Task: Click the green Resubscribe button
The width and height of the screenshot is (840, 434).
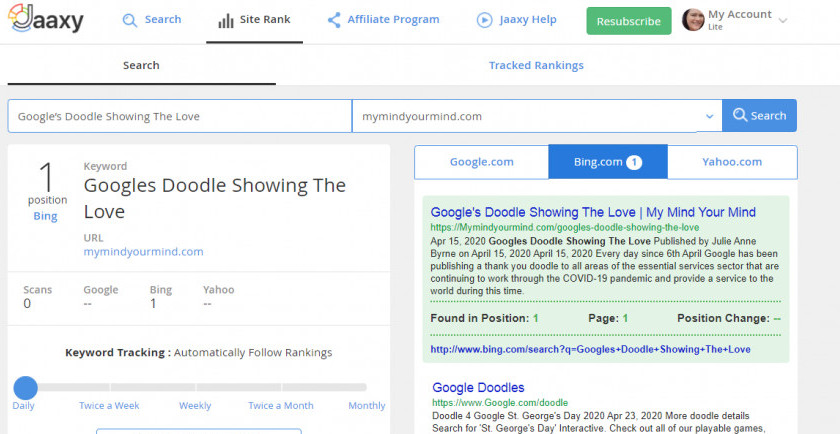Action: 628,21
